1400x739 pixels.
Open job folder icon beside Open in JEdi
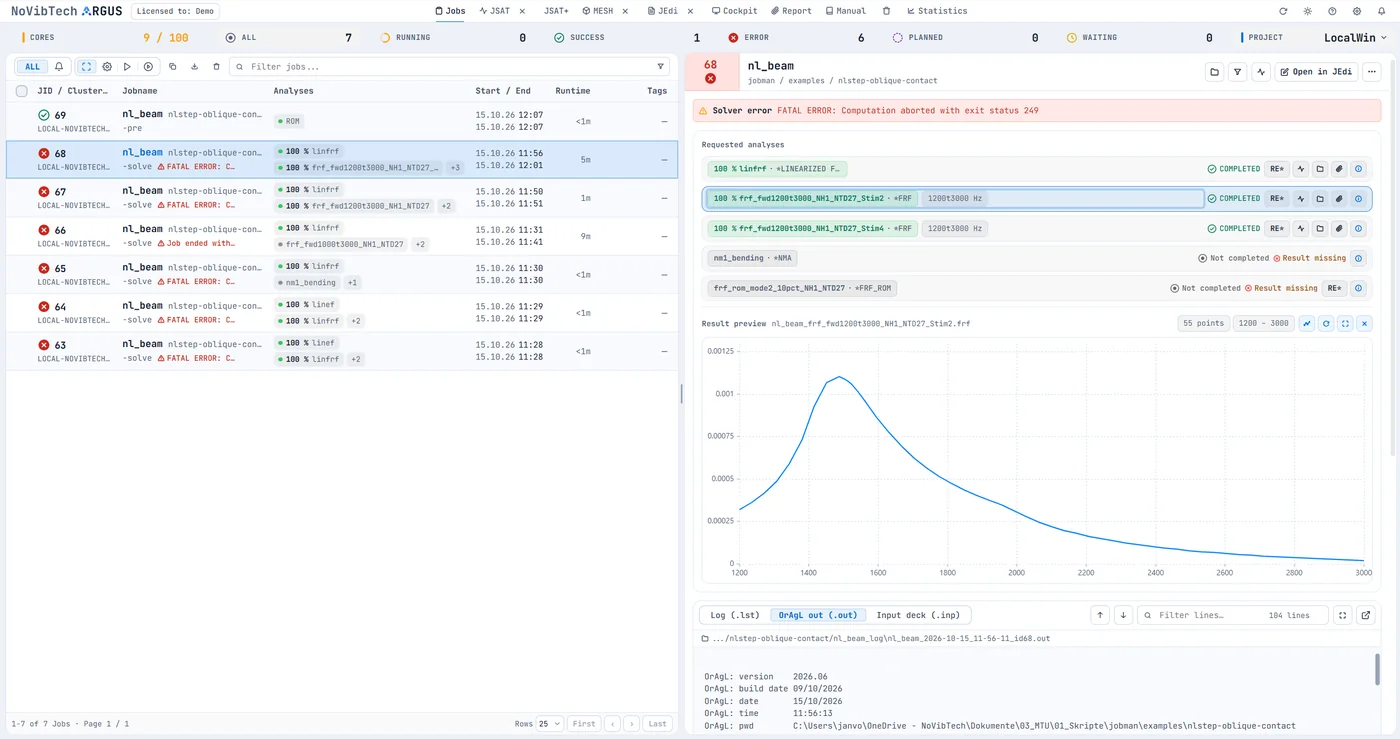pos(1214,72)
